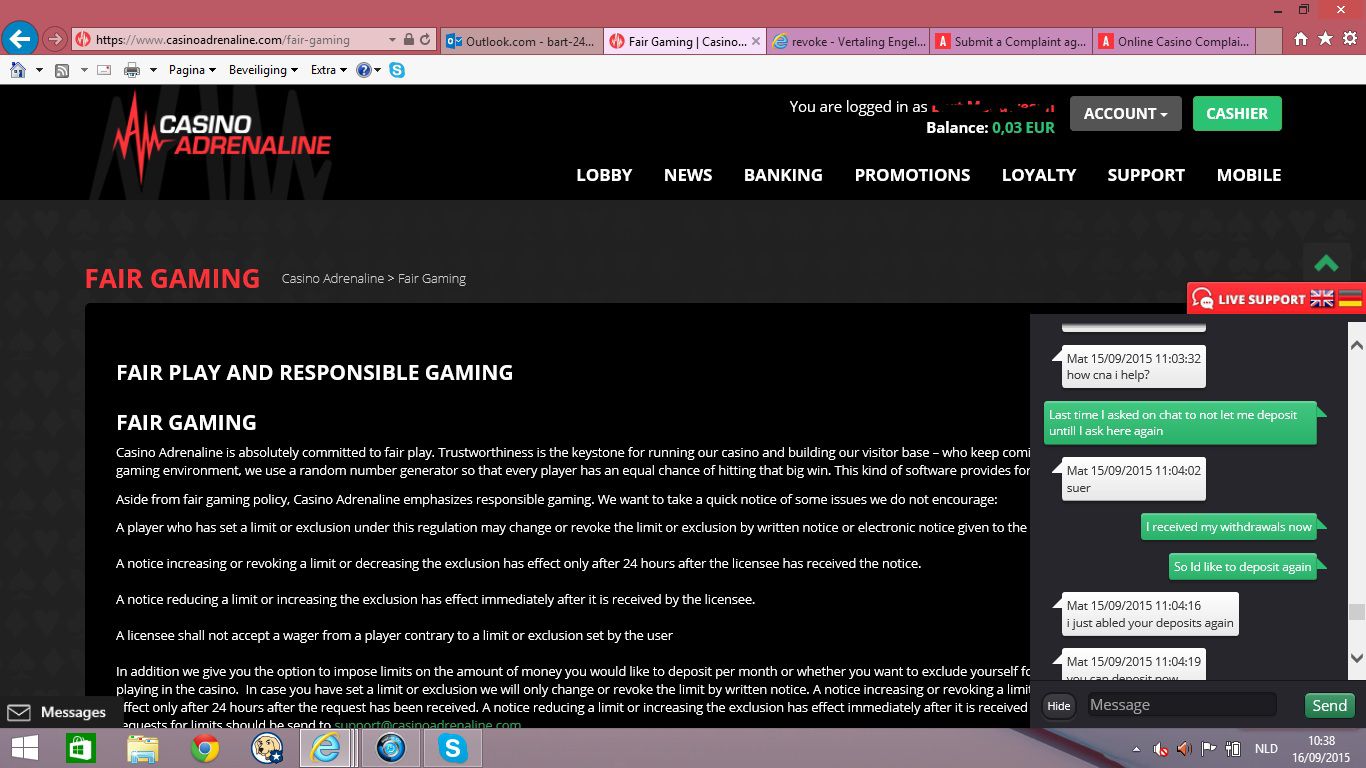
Task: Click the 'I received my withdrawals now' chat message
Action: click(x=1229, y=527)
